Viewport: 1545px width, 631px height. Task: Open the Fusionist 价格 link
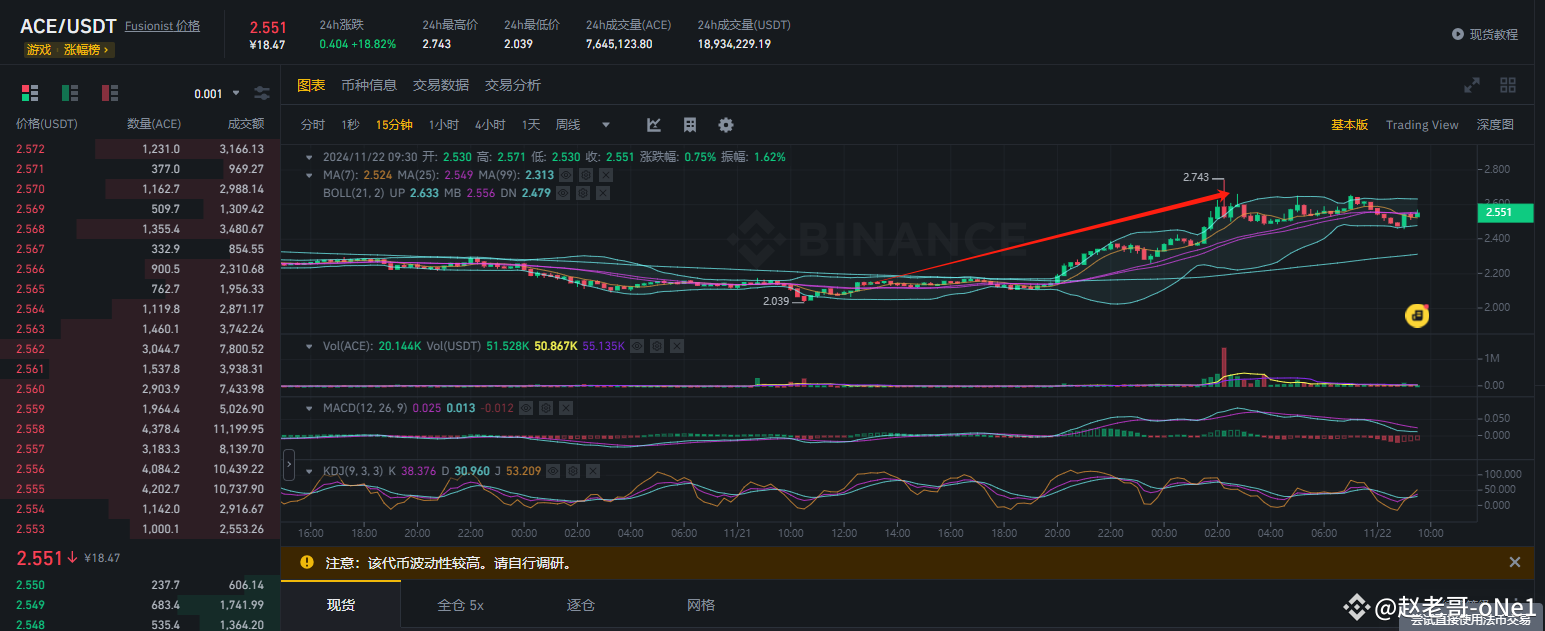click(162, 26)
